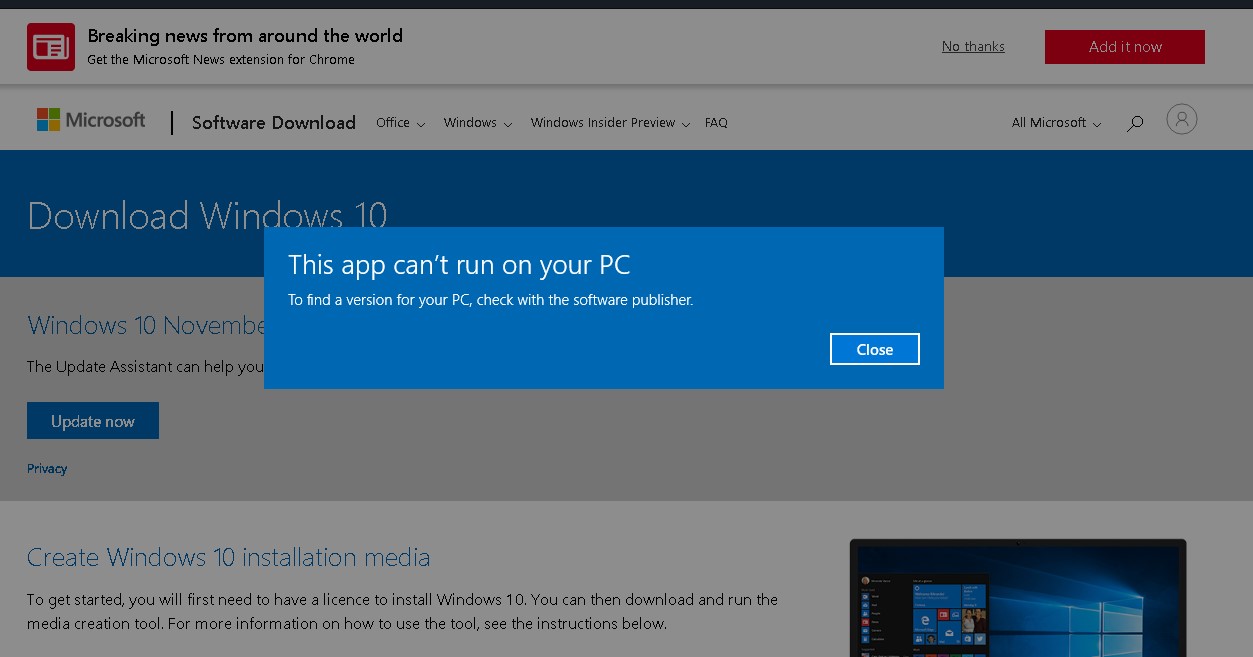Open the account sign-in avatar icon
The width and height of the screenshot is (1253, 657).
pyautogui.click(x=1181, y=120)
